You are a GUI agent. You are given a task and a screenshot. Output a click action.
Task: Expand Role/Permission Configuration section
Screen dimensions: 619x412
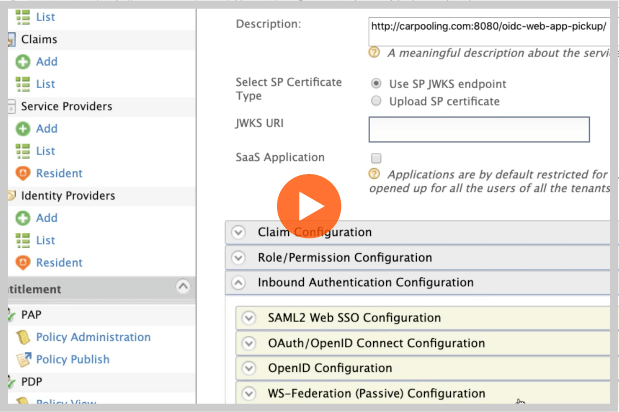click(238, 258)
